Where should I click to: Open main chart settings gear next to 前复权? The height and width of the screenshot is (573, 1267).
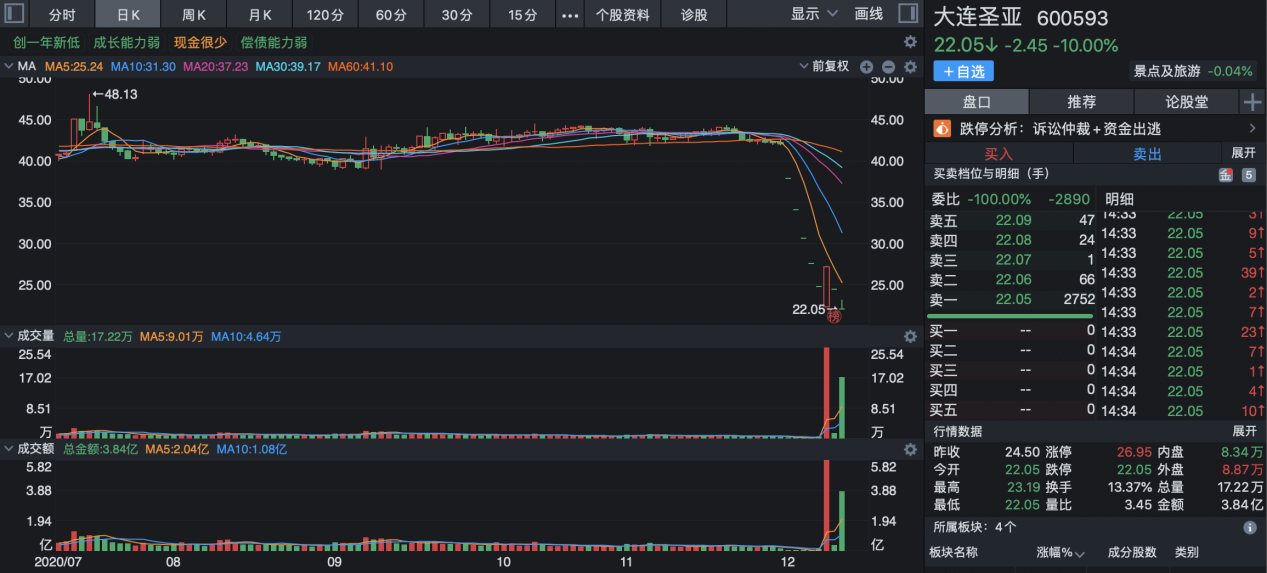point(910,67)
